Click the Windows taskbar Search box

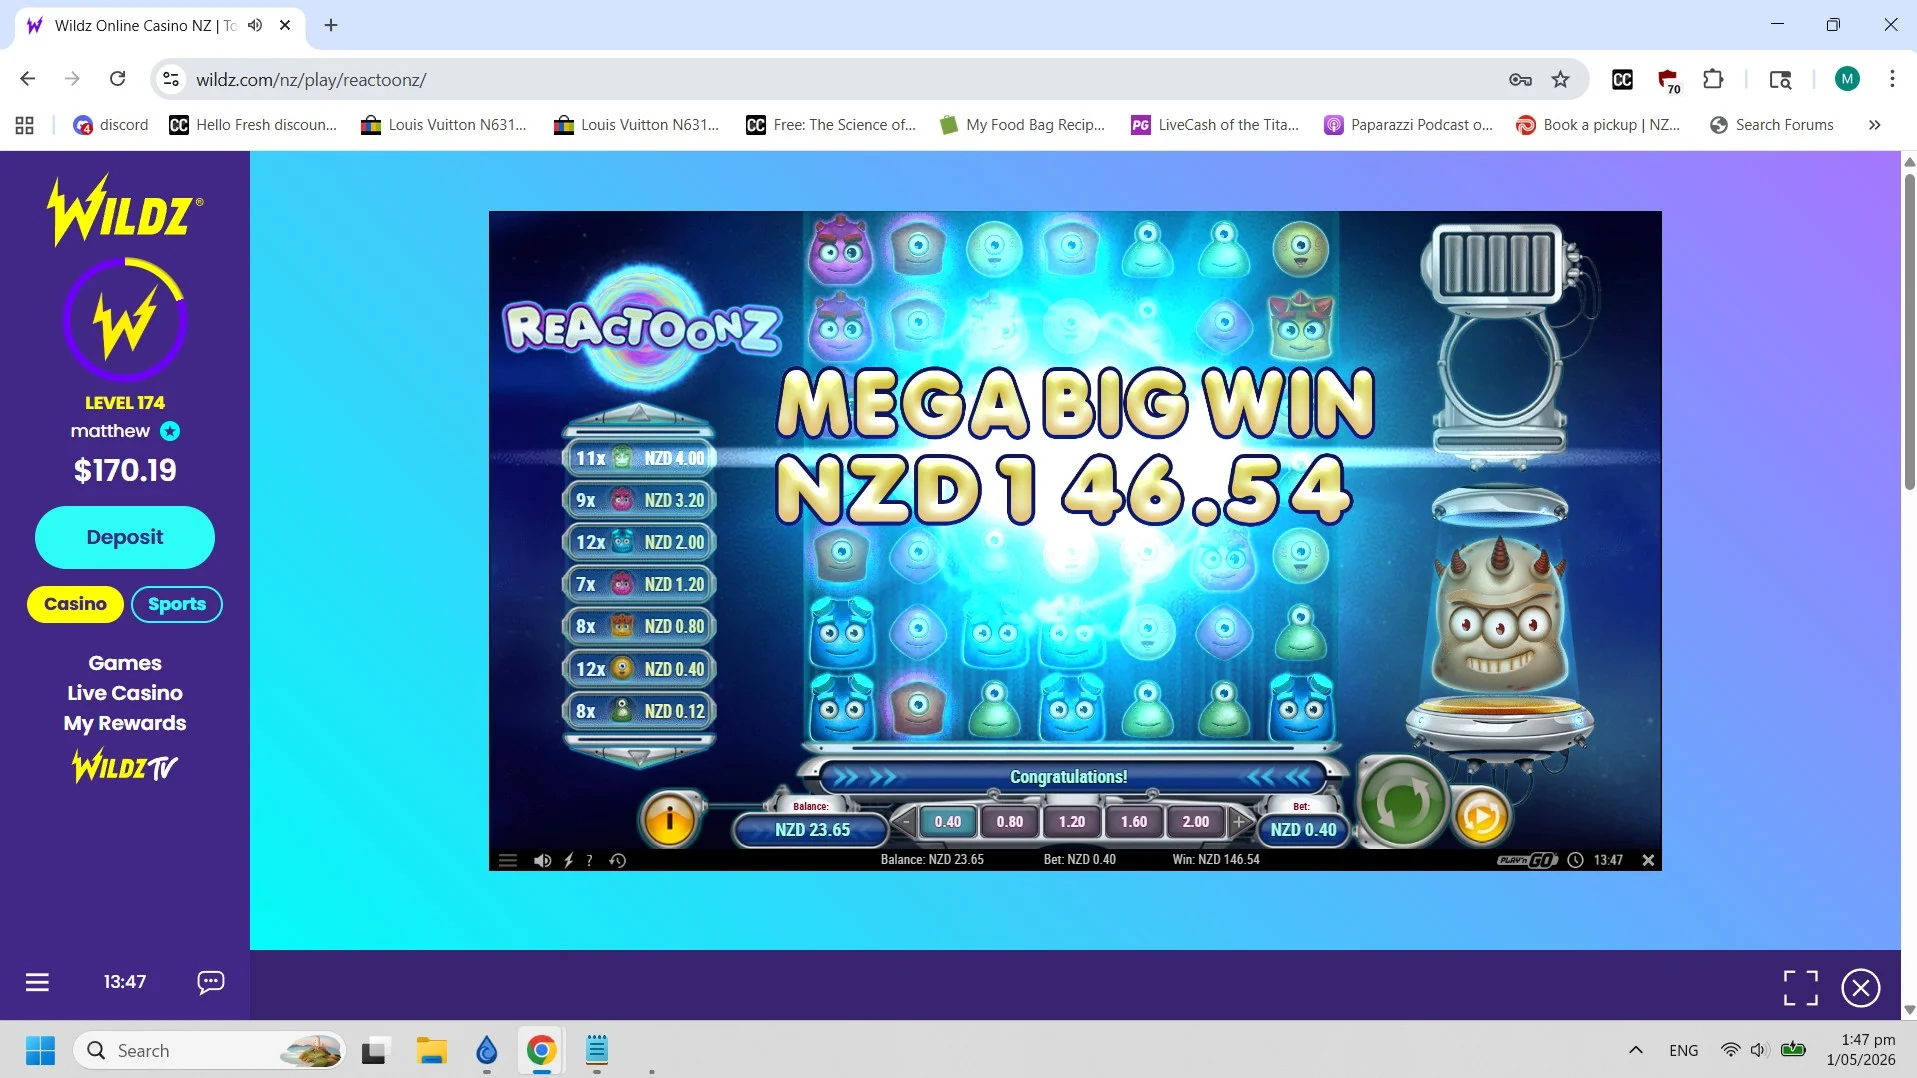click(209, 1050)
